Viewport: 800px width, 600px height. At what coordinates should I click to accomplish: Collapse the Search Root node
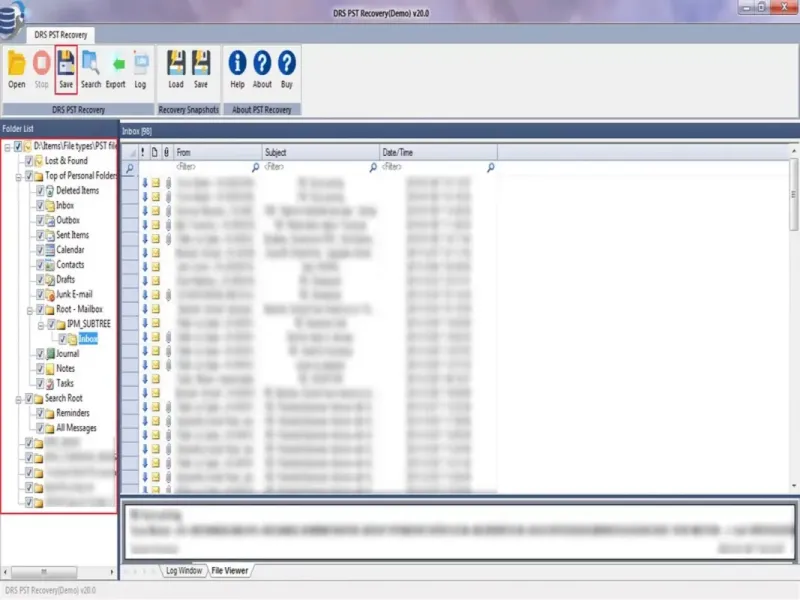click(18, 399)
